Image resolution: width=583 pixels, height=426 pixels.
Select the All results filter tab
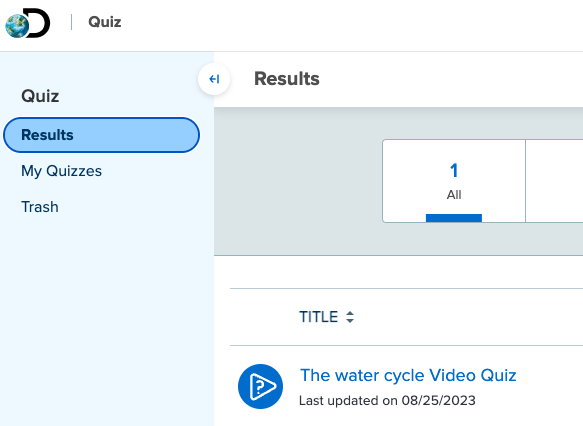tap(454, 181)
